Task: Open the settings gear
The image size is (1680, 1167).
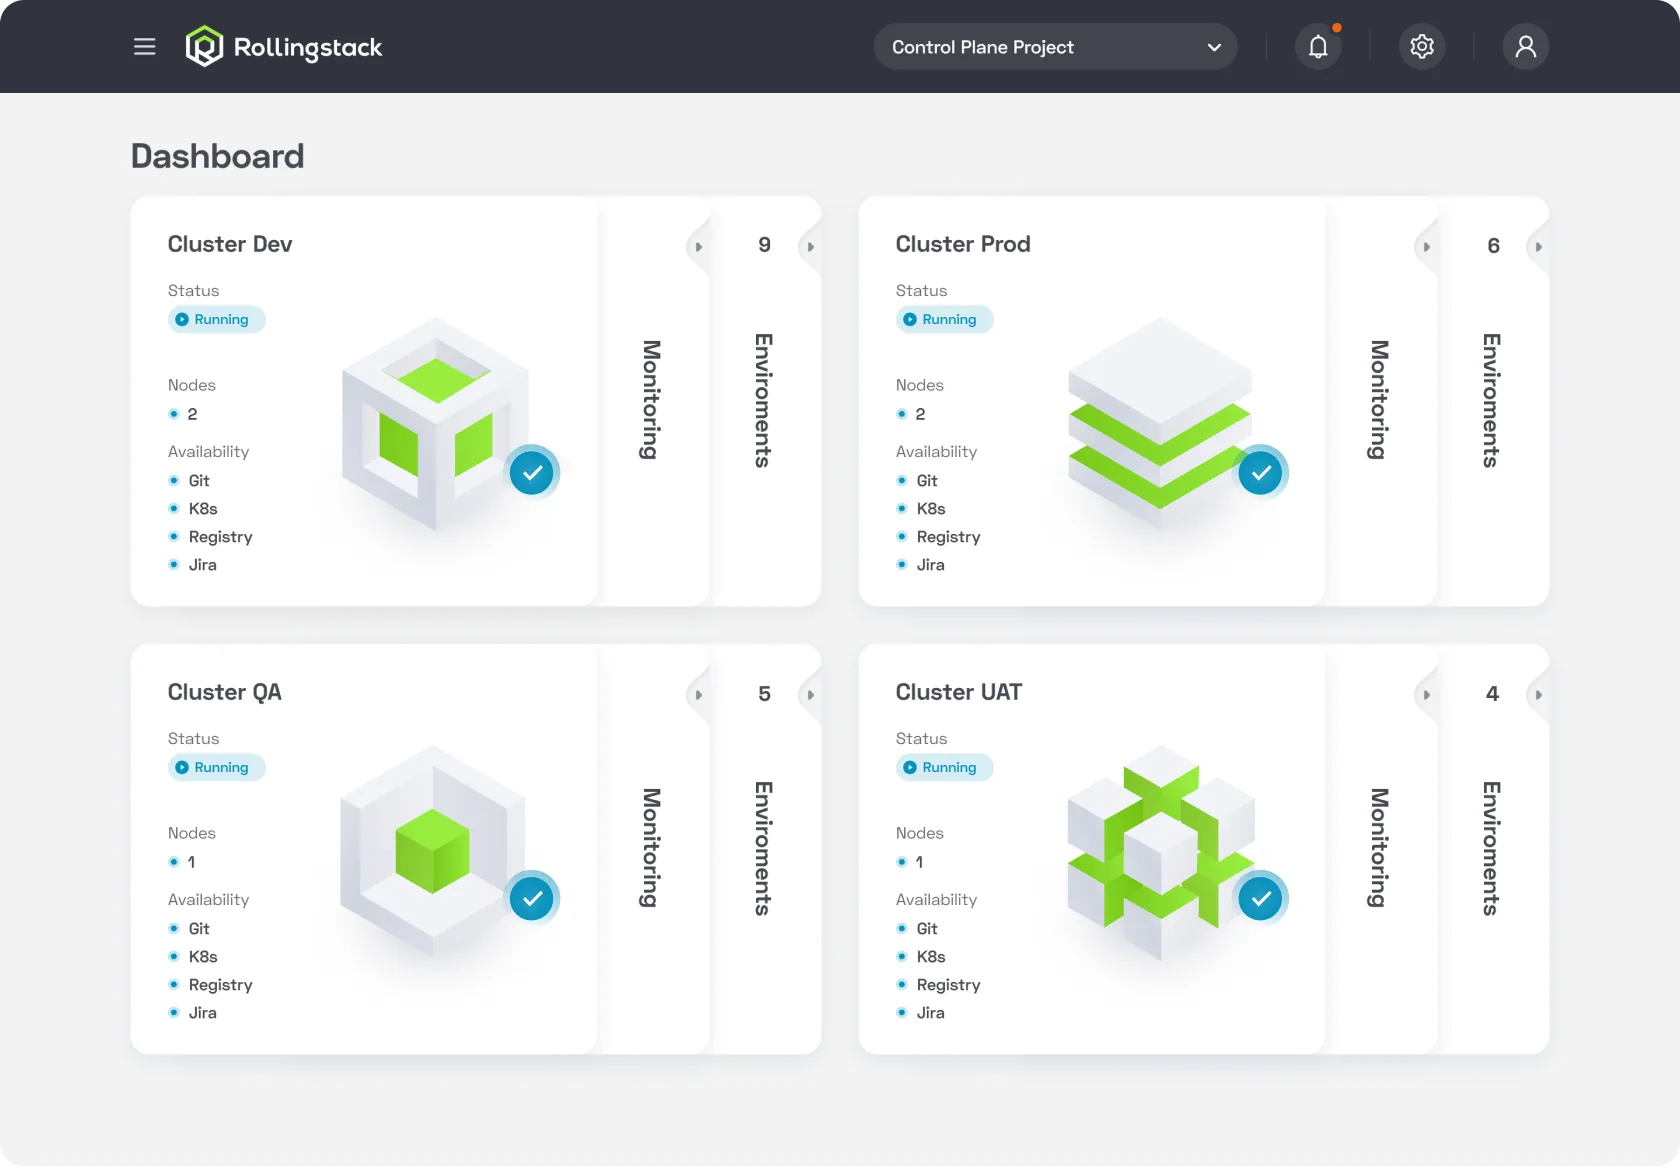Action: (1422, 47)
